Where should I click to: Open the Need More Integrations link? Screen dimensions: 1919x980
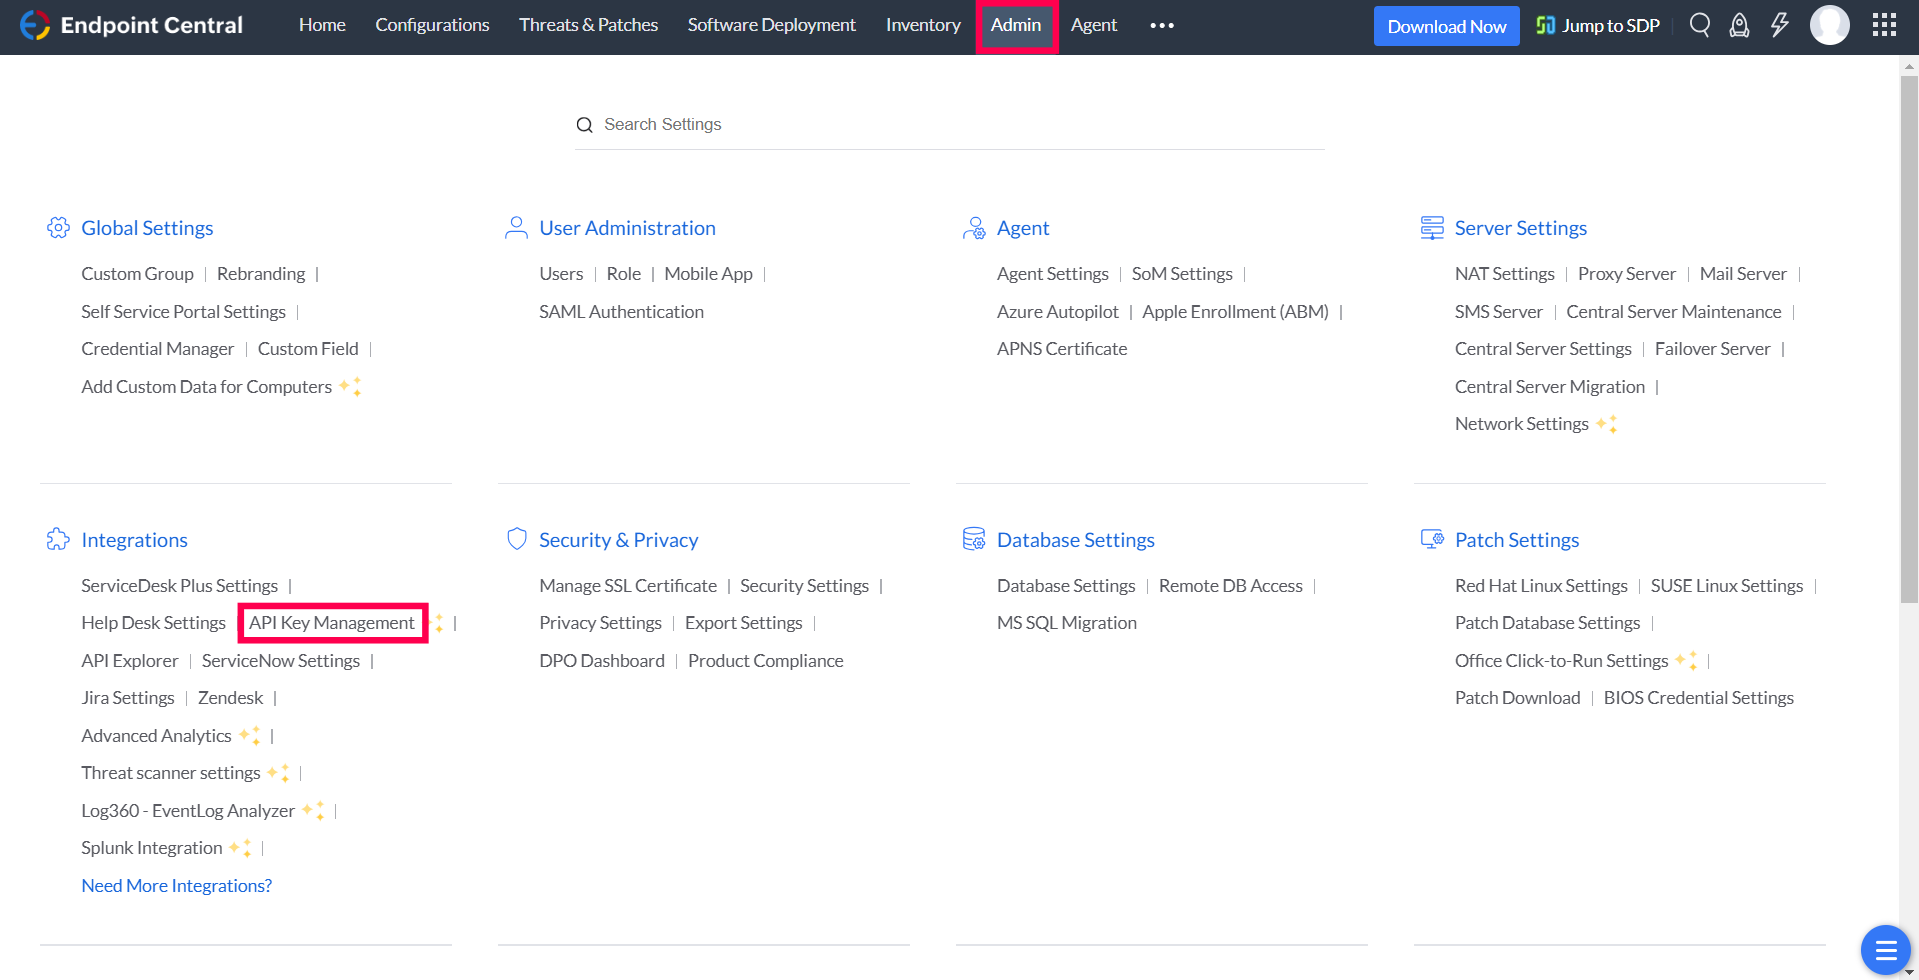pos(176,886)
